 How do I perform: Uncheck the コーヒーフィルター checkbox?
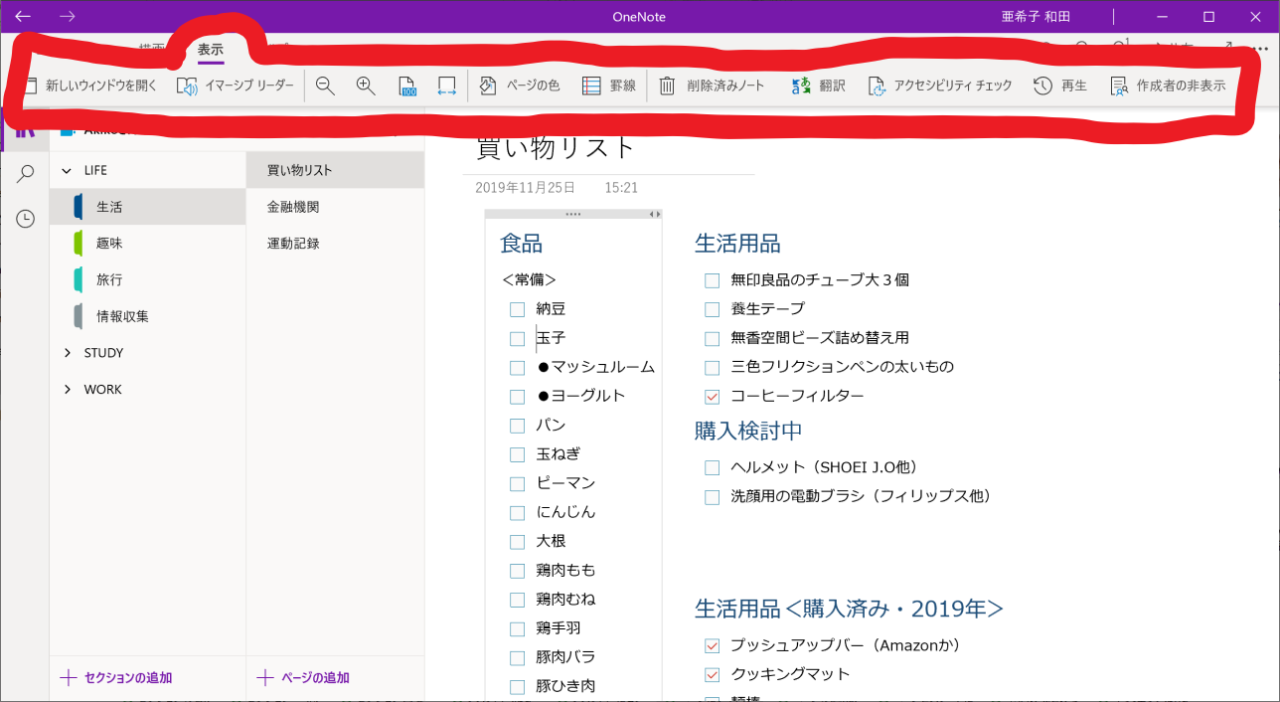point(712,397)
